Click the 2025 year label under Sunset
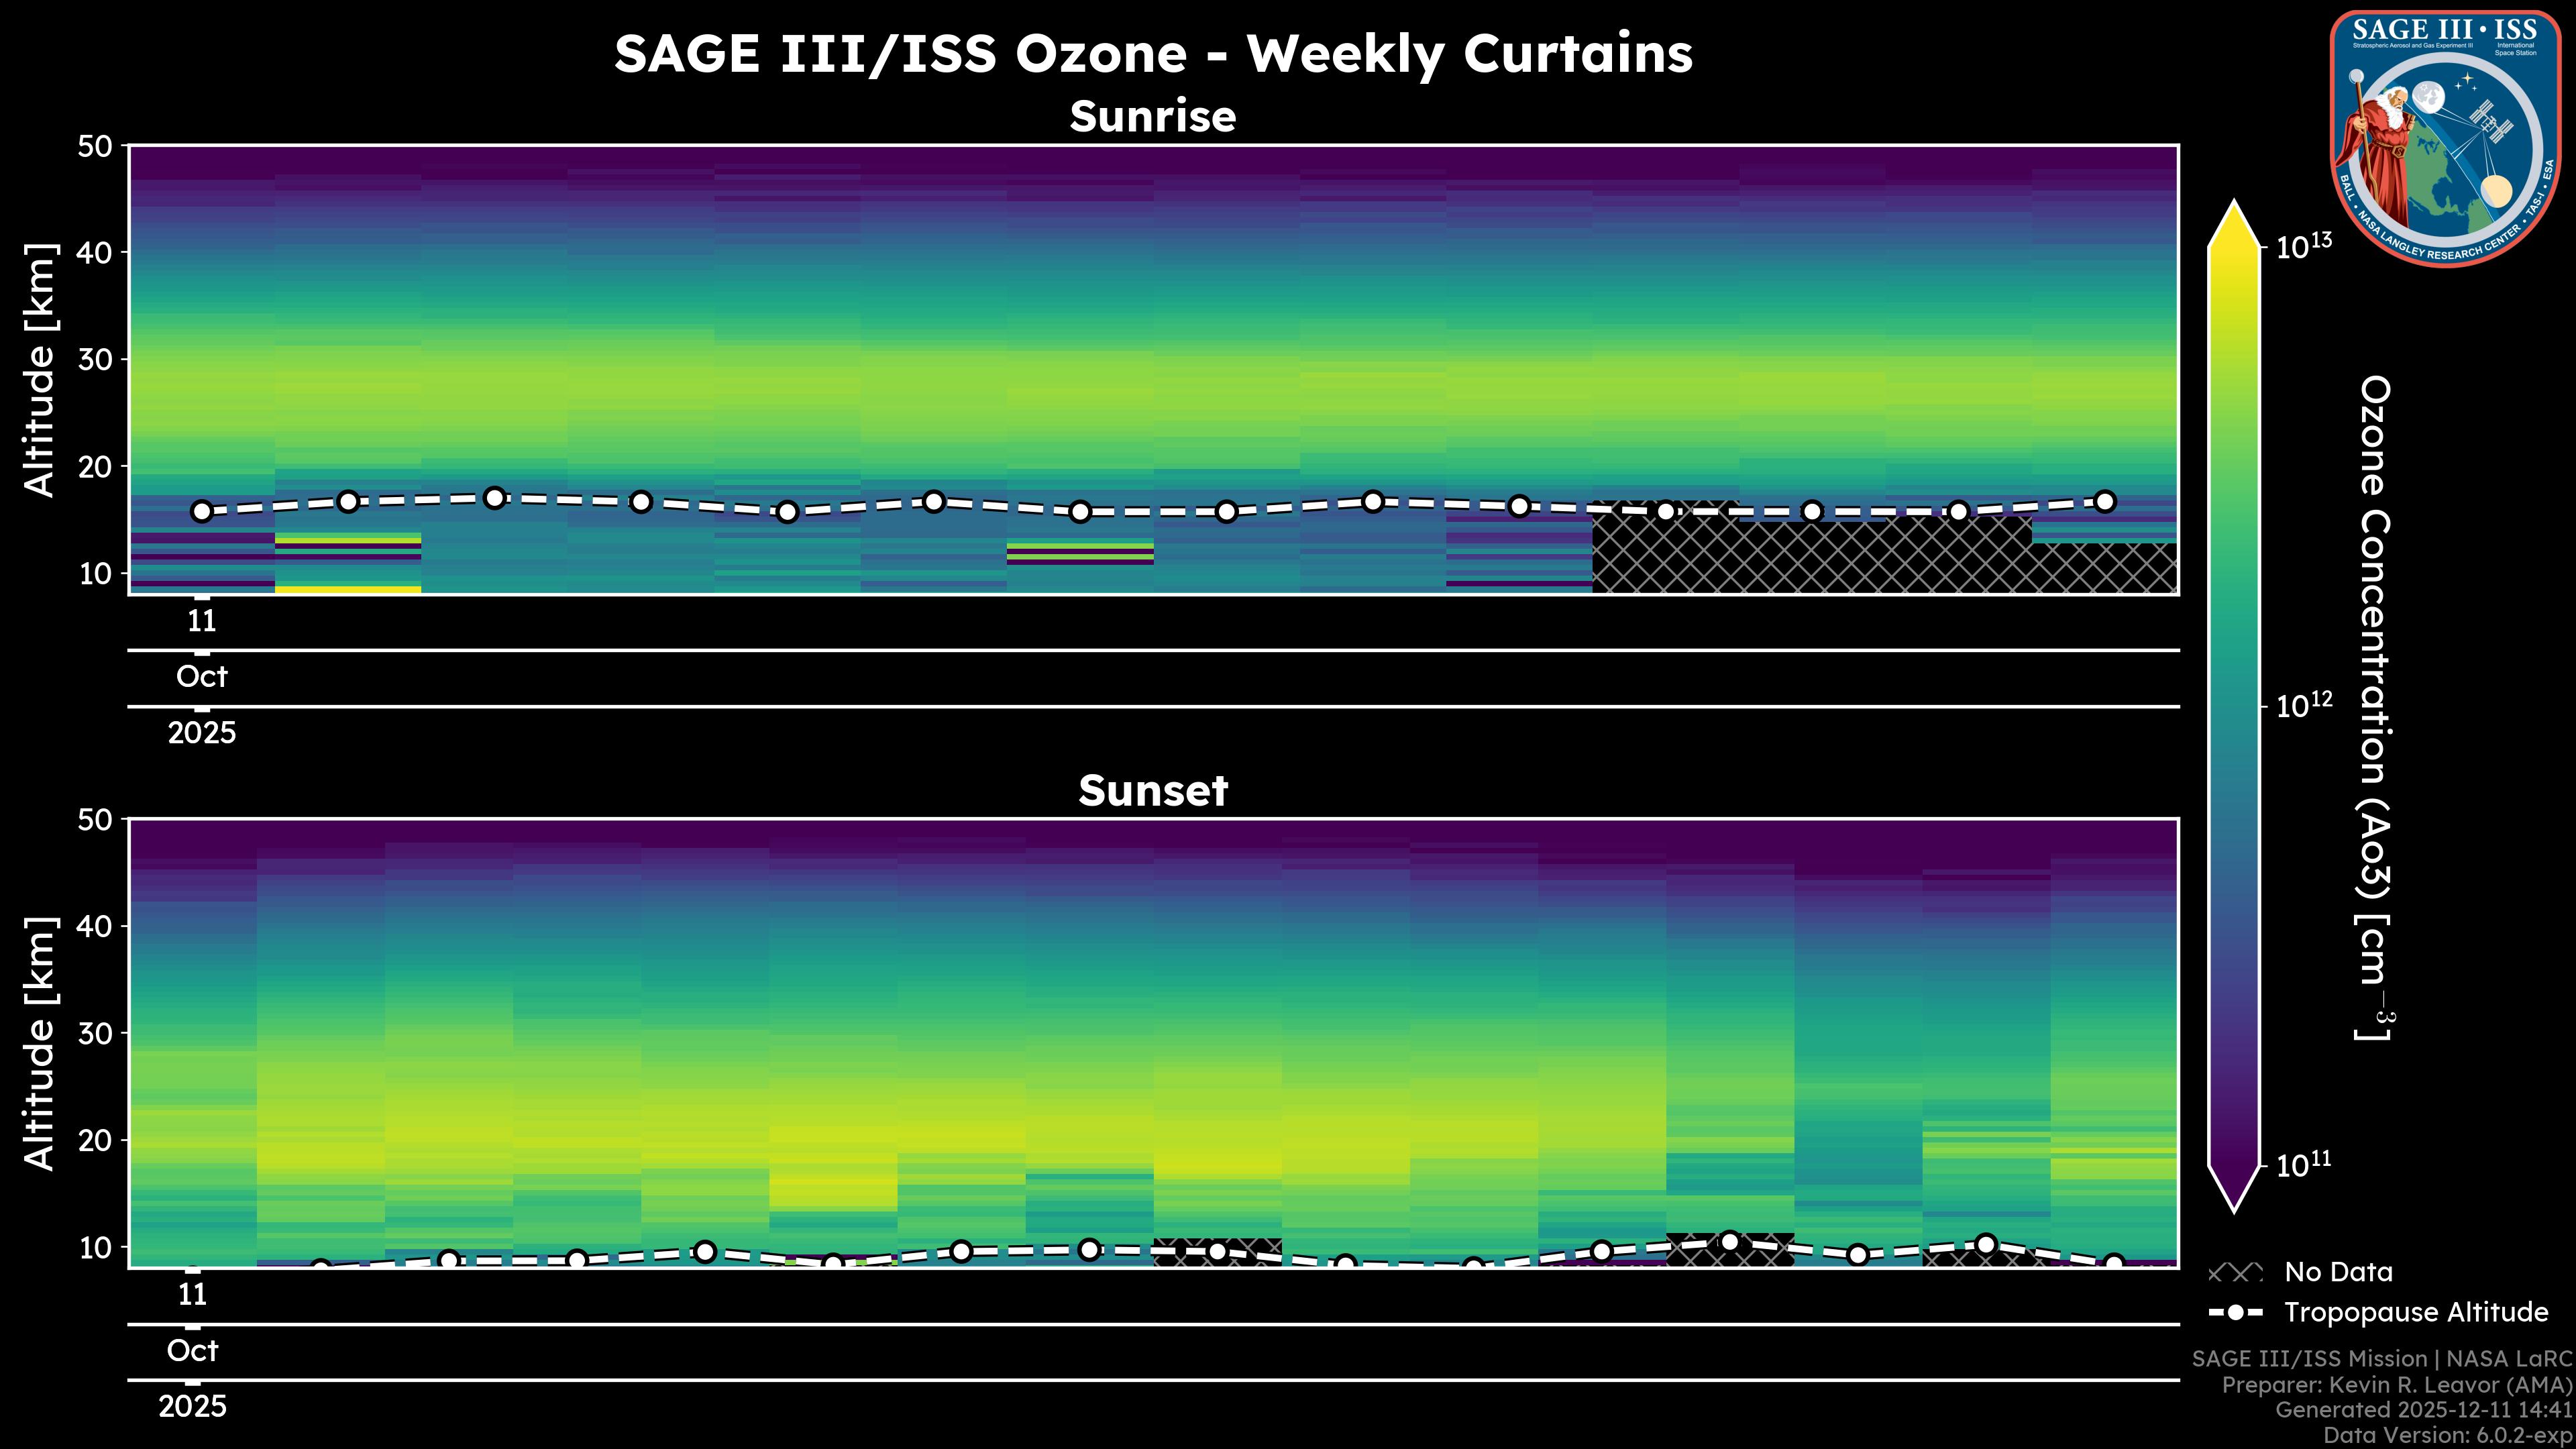This screenshot has height=1449, width=2576. [x=192, y=1407]
